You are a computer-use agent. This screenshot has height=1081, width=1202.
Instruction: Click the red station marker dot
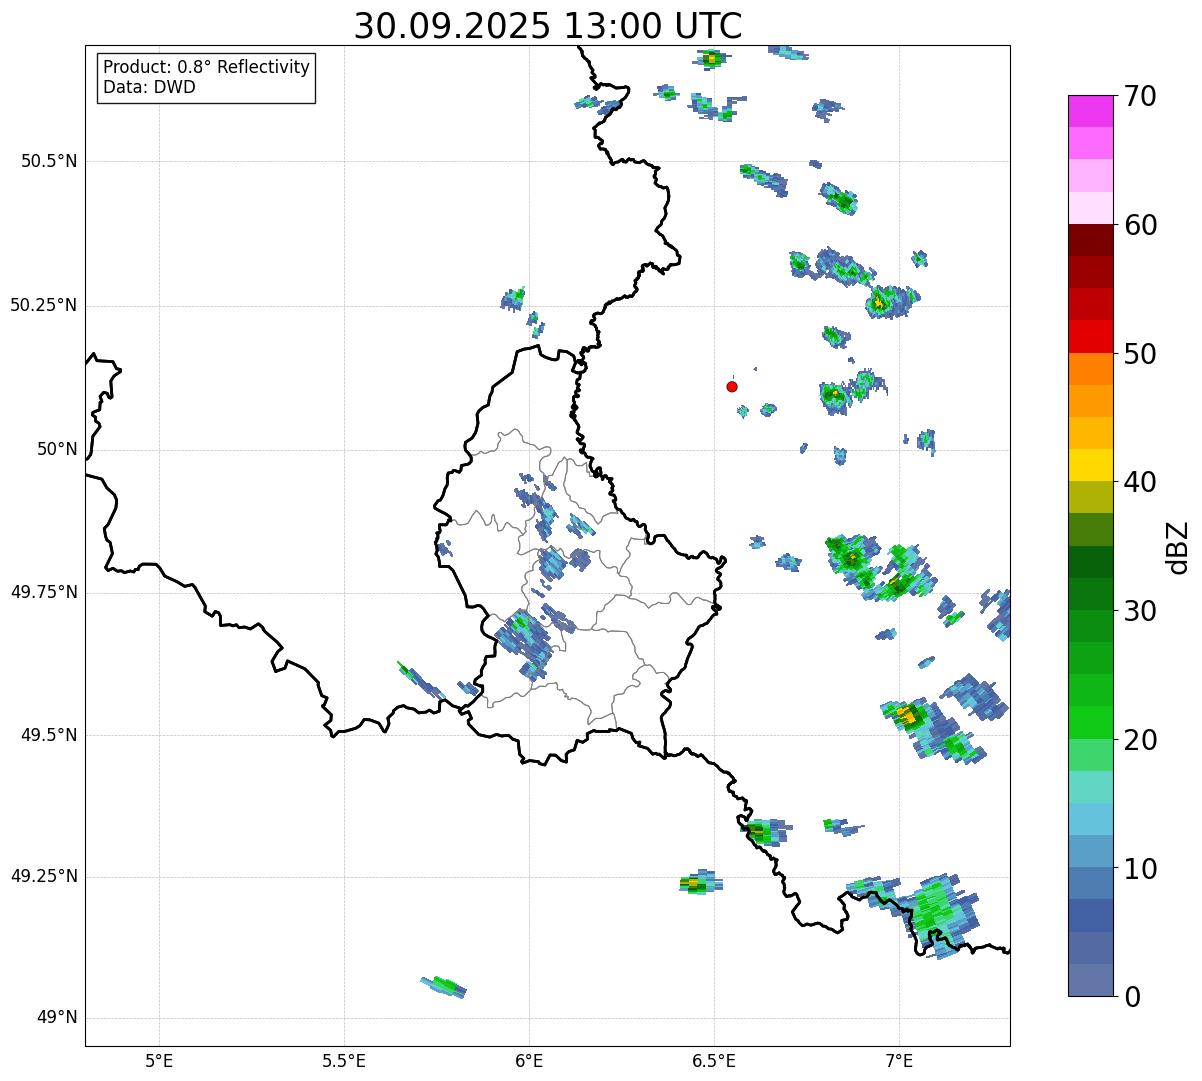coord(732,386)
